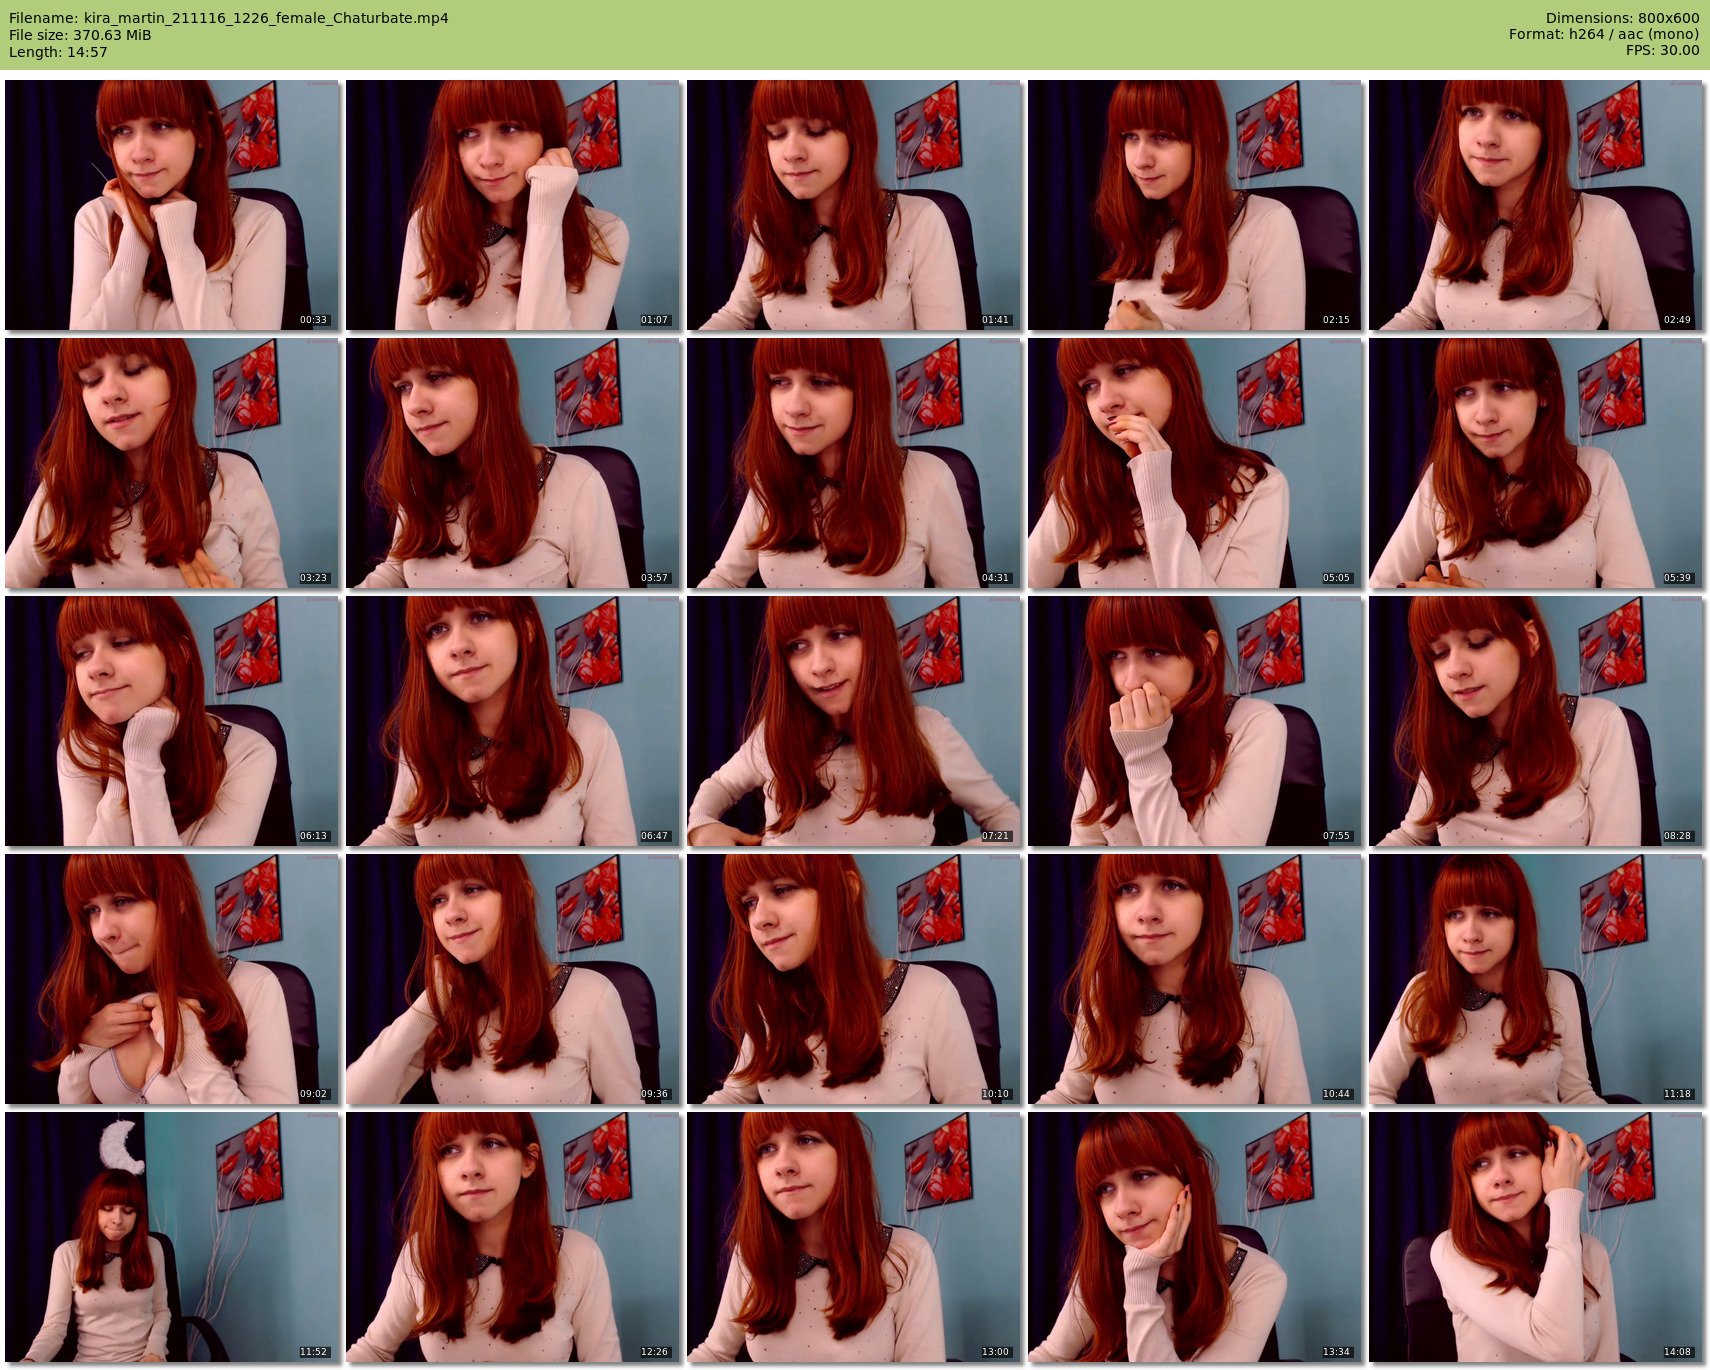The height and width of the screenshot is (1370, 1710).
Task: Pick the frame at 06:47
Action: [x=513, y=721]
